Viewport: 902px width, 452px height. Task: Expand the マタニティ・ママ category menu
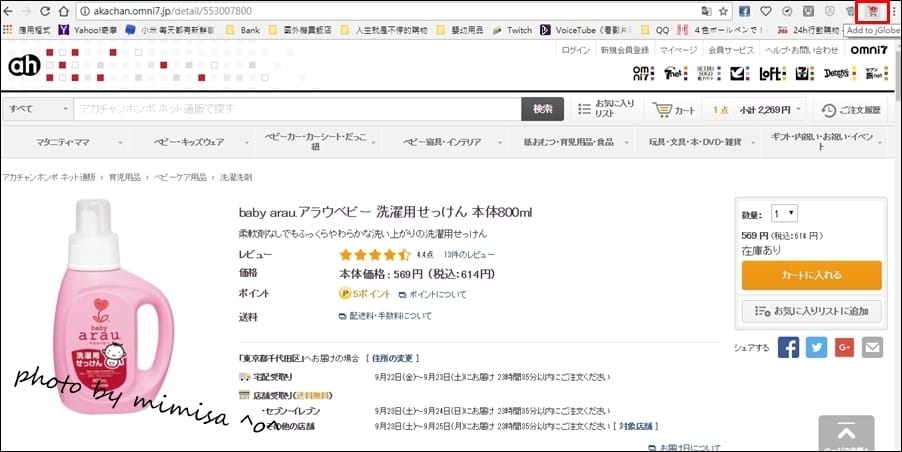[67, 141]
